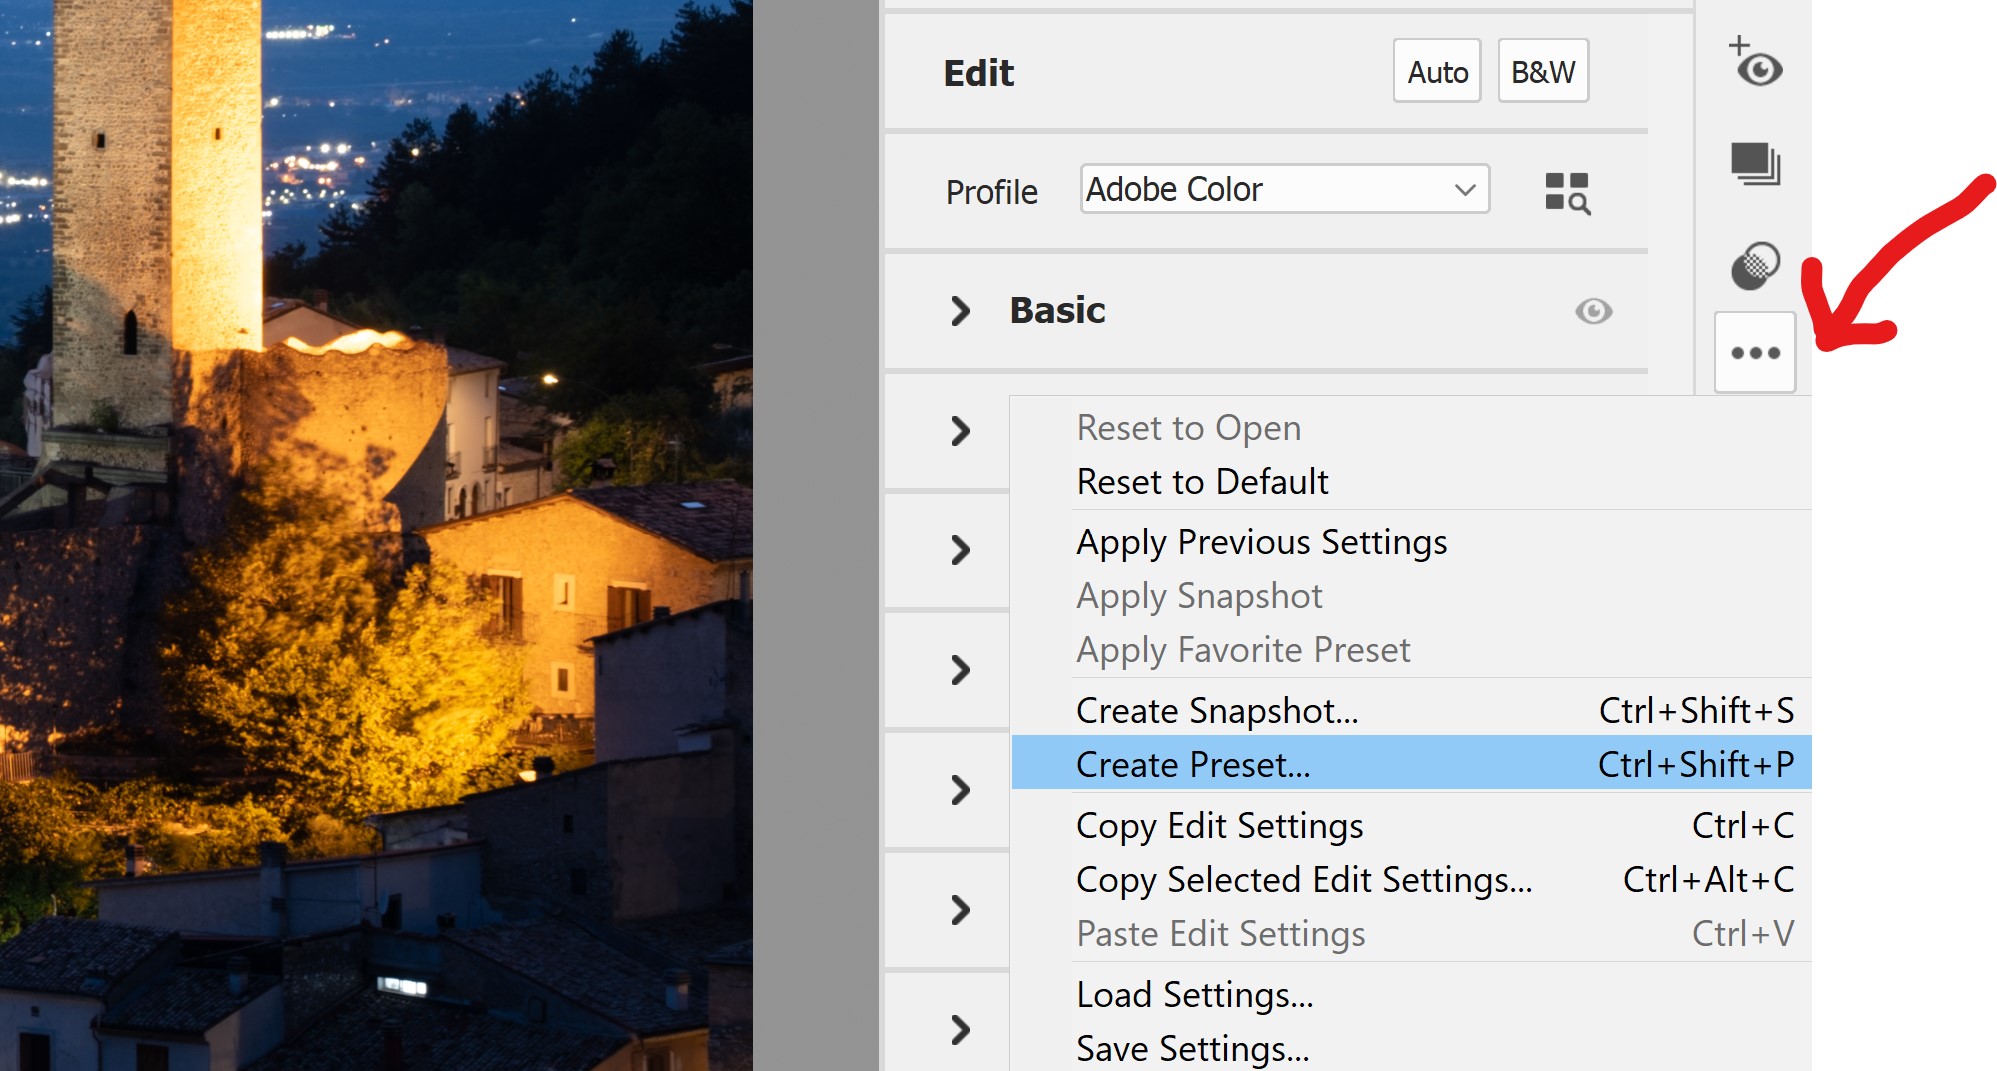Click the Profile label
This screenshot has width=1997, height=1071.
(991, 191)
